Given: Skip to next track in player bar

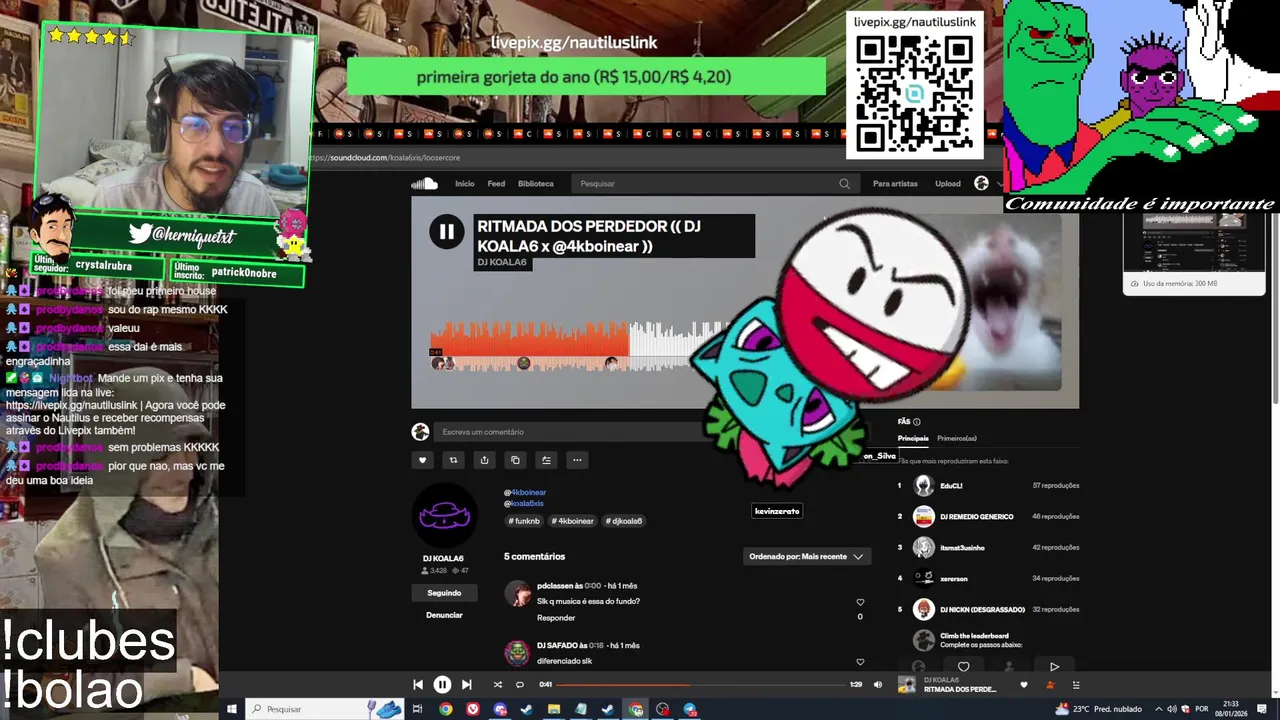Looking at the screenshot, I should (x=466, y=685).
